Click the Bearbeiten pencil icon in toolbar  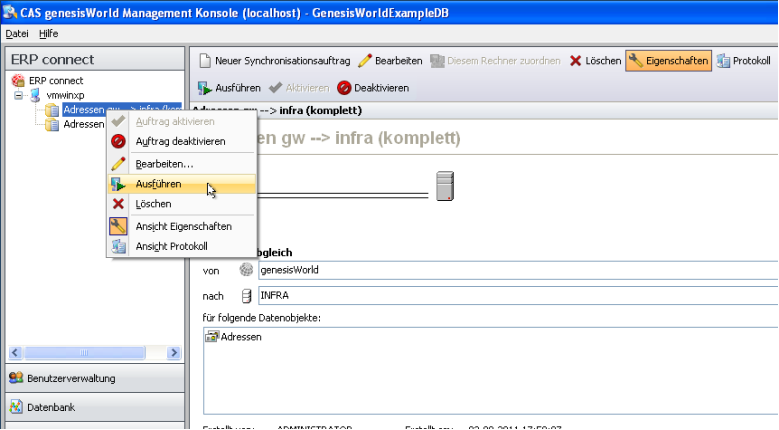click(365, 61)
